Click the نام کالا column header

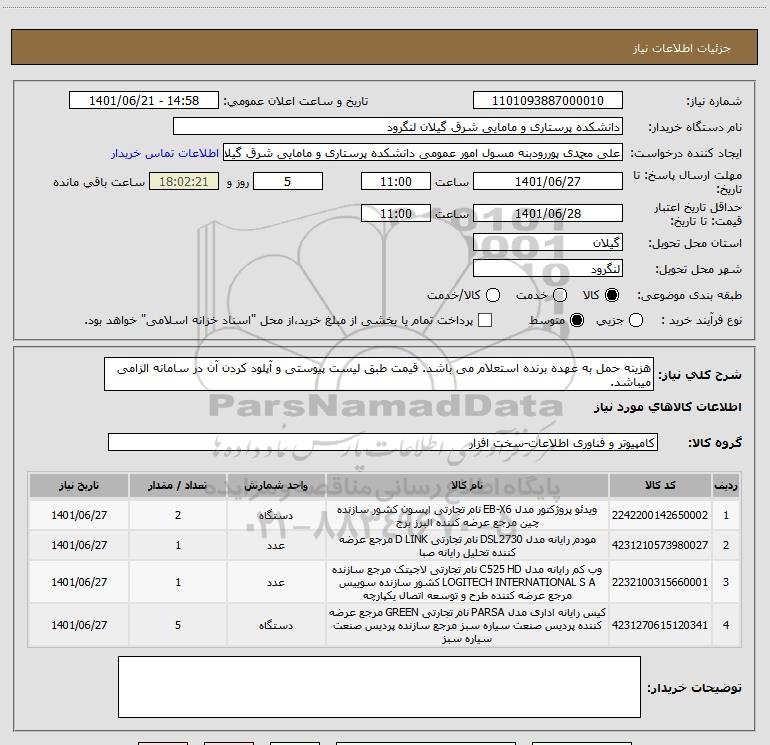pyautogui.click(x=467, y=485)
